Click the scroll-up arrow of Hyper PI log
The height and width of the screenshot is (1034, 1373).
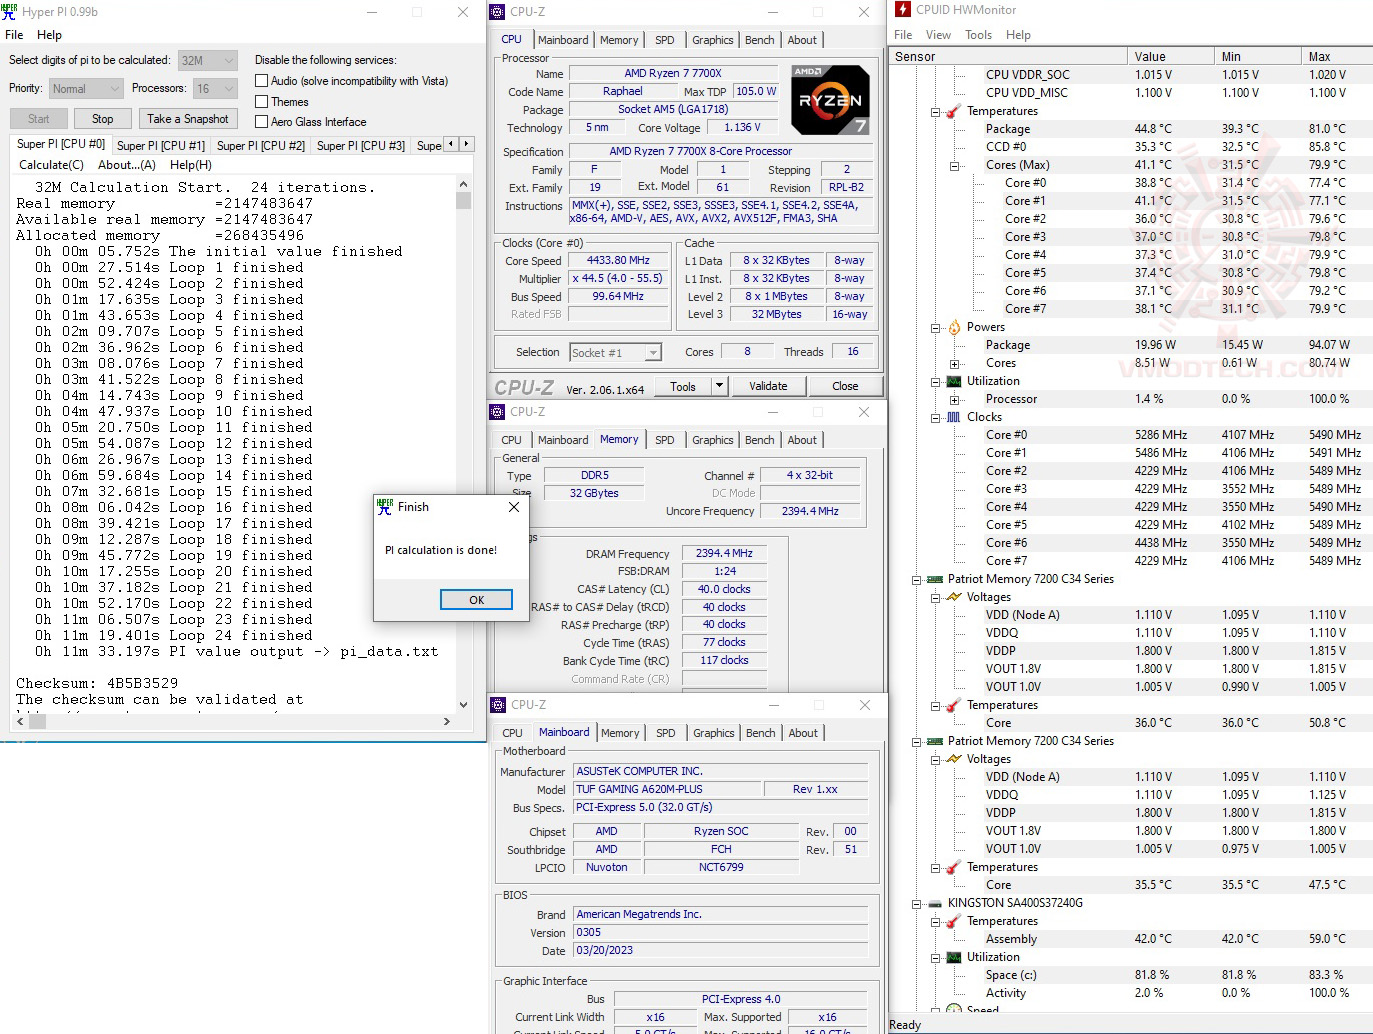[463, 185]
